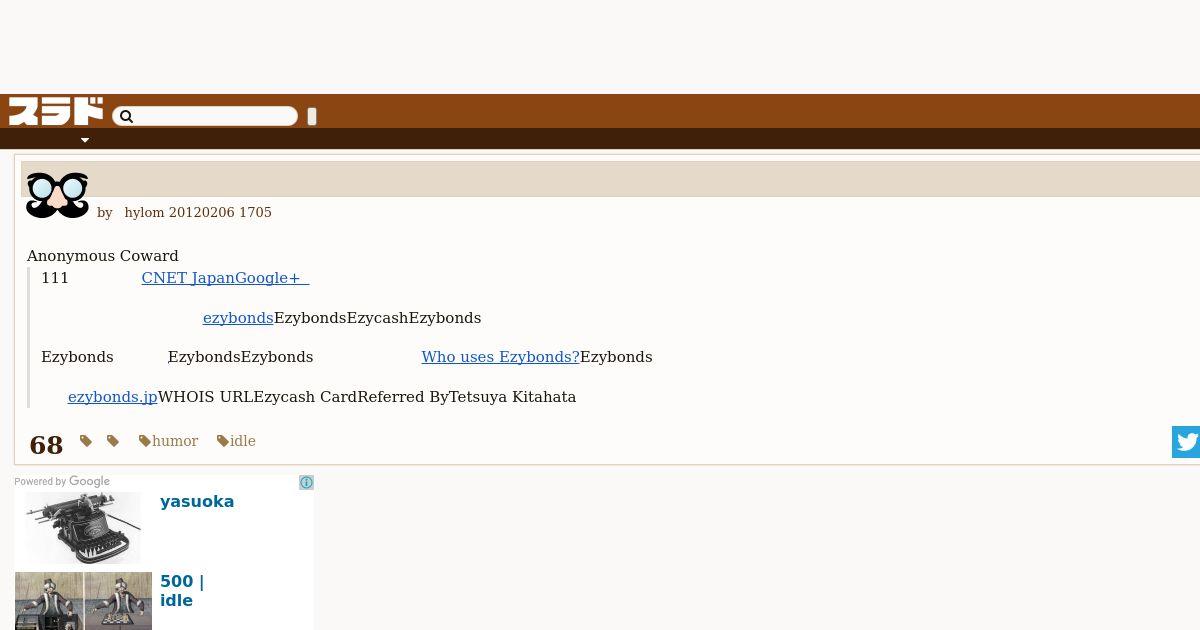Screen dimensions: 1200x630
Task: Open the Who uses Ezybonds? link
Action: pyautogui.click(x=500, y=357)
